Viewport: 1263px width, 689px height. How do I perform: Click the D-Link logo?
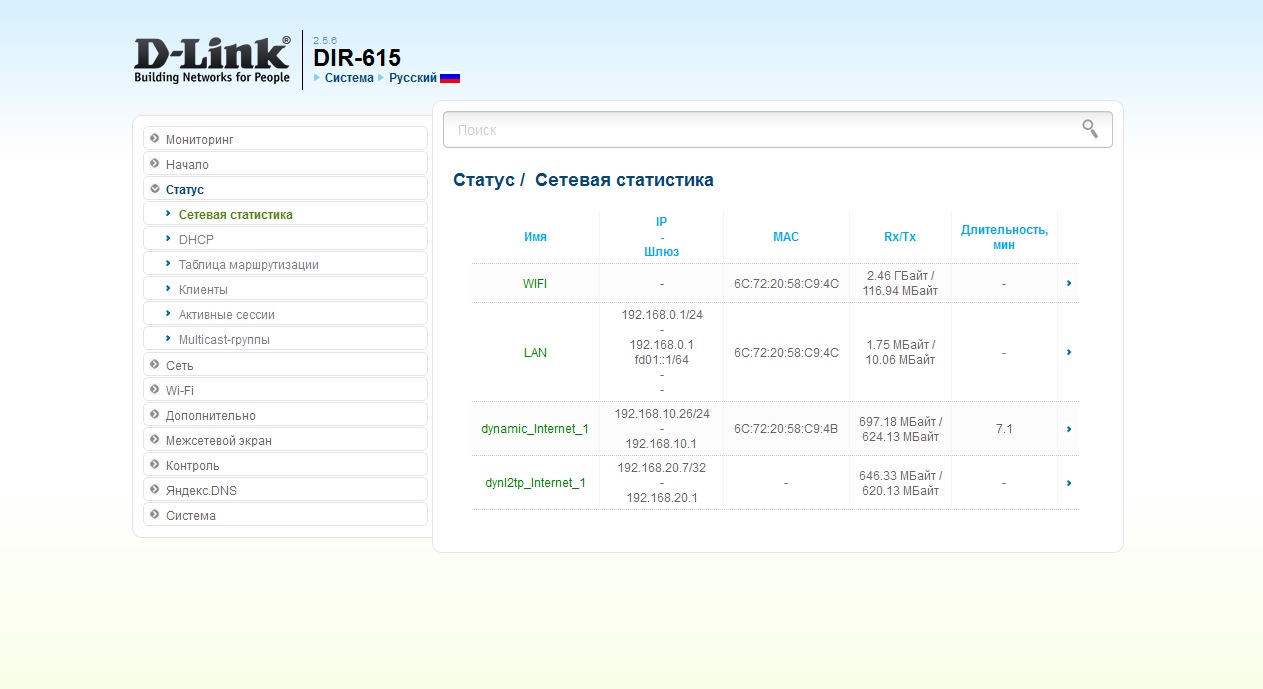point(212,60)
